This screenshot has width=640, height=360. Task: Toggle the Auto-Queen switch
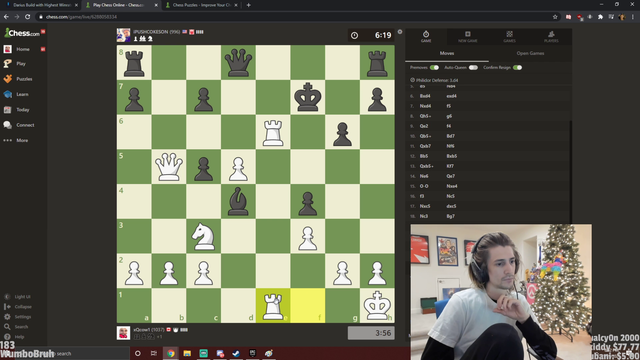pyautogui.click(x=473, y=67)
